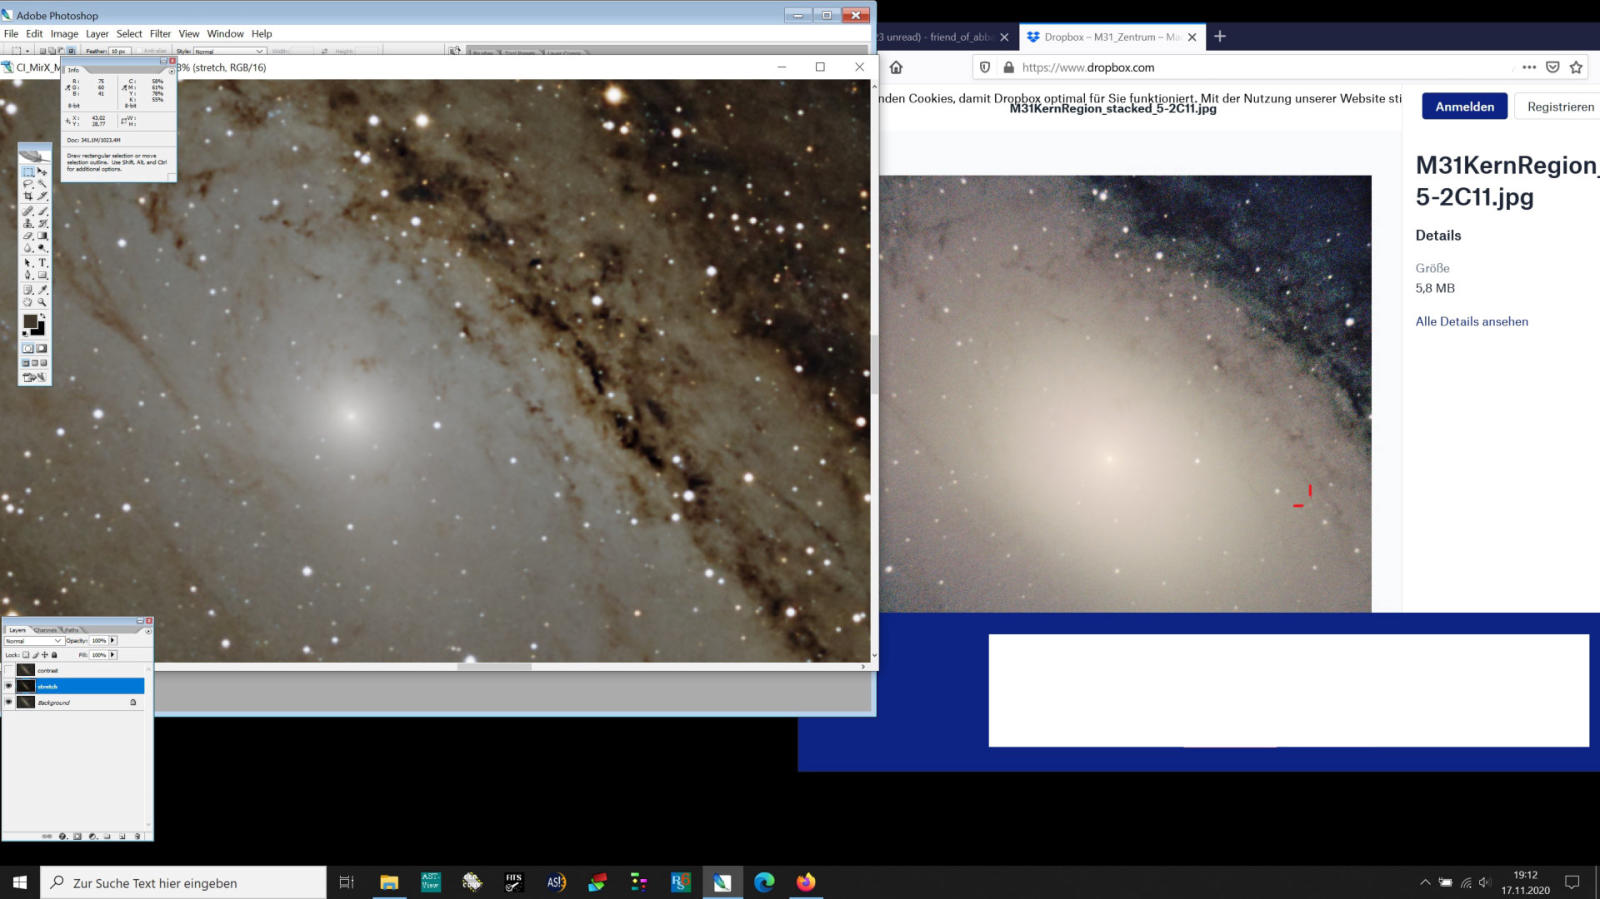1600x899 pixels.
Task: Select the Move tool
Action: coord(42,172)
